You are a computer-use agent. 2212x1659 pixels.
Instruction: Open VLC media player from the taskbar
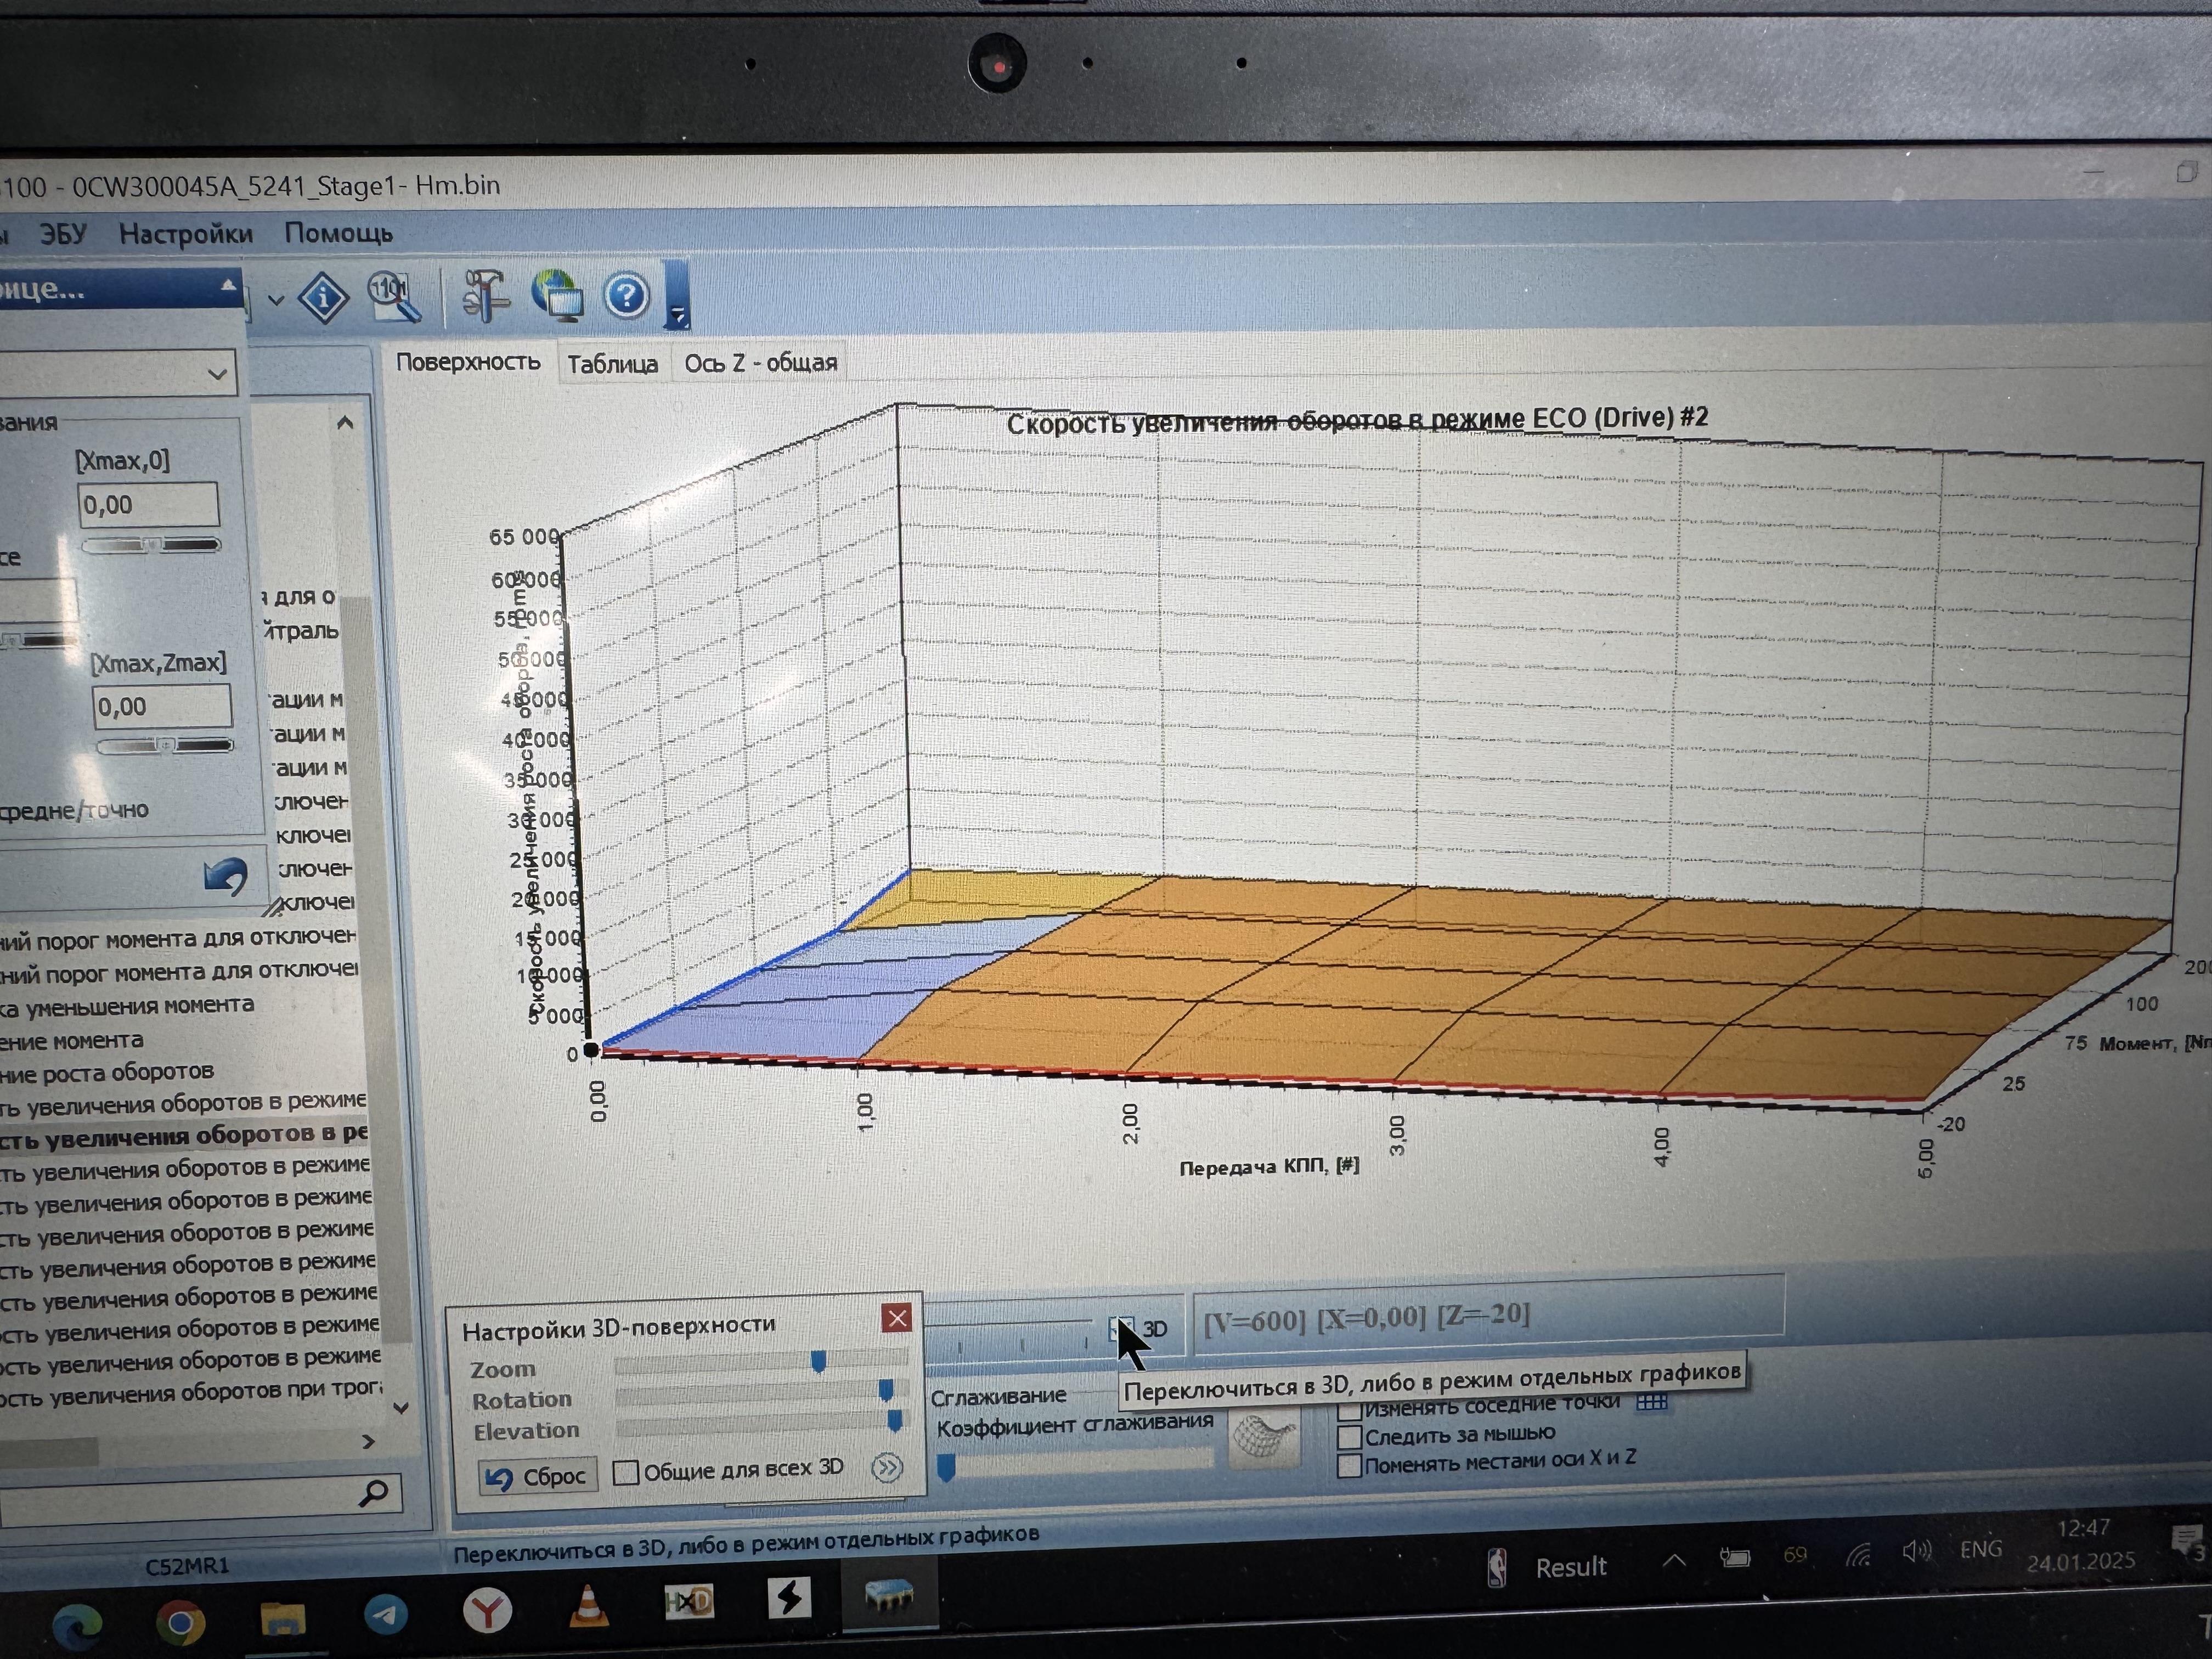coord(588,1605)
